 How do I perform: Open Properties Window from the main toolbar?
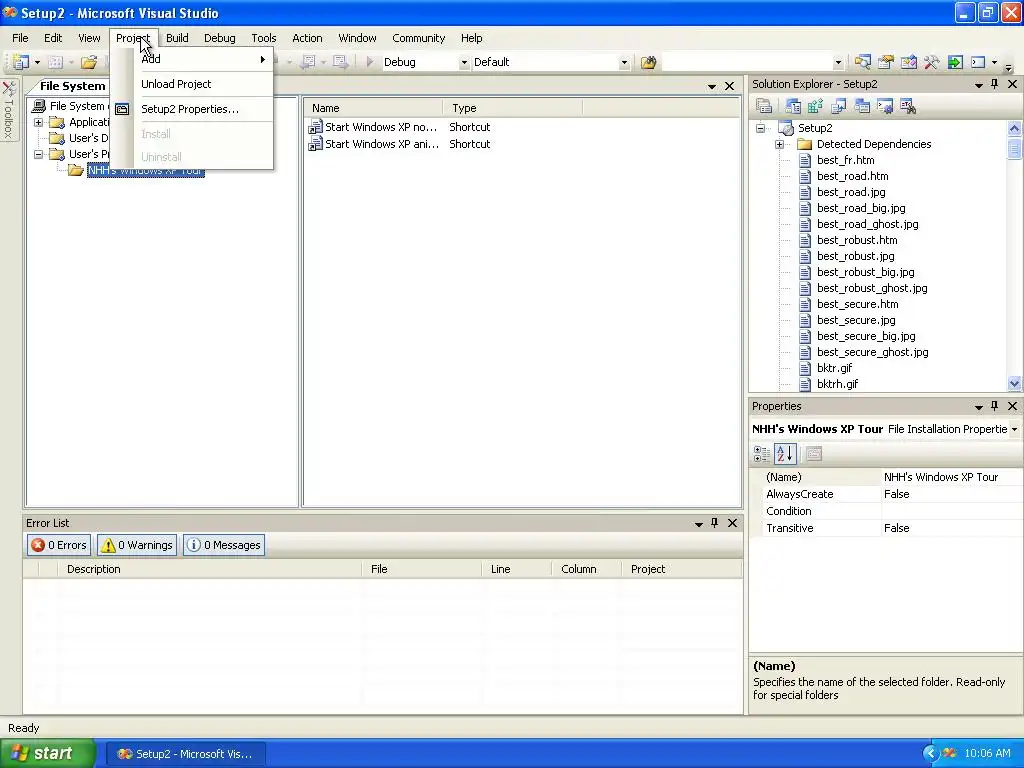point(886,62)
